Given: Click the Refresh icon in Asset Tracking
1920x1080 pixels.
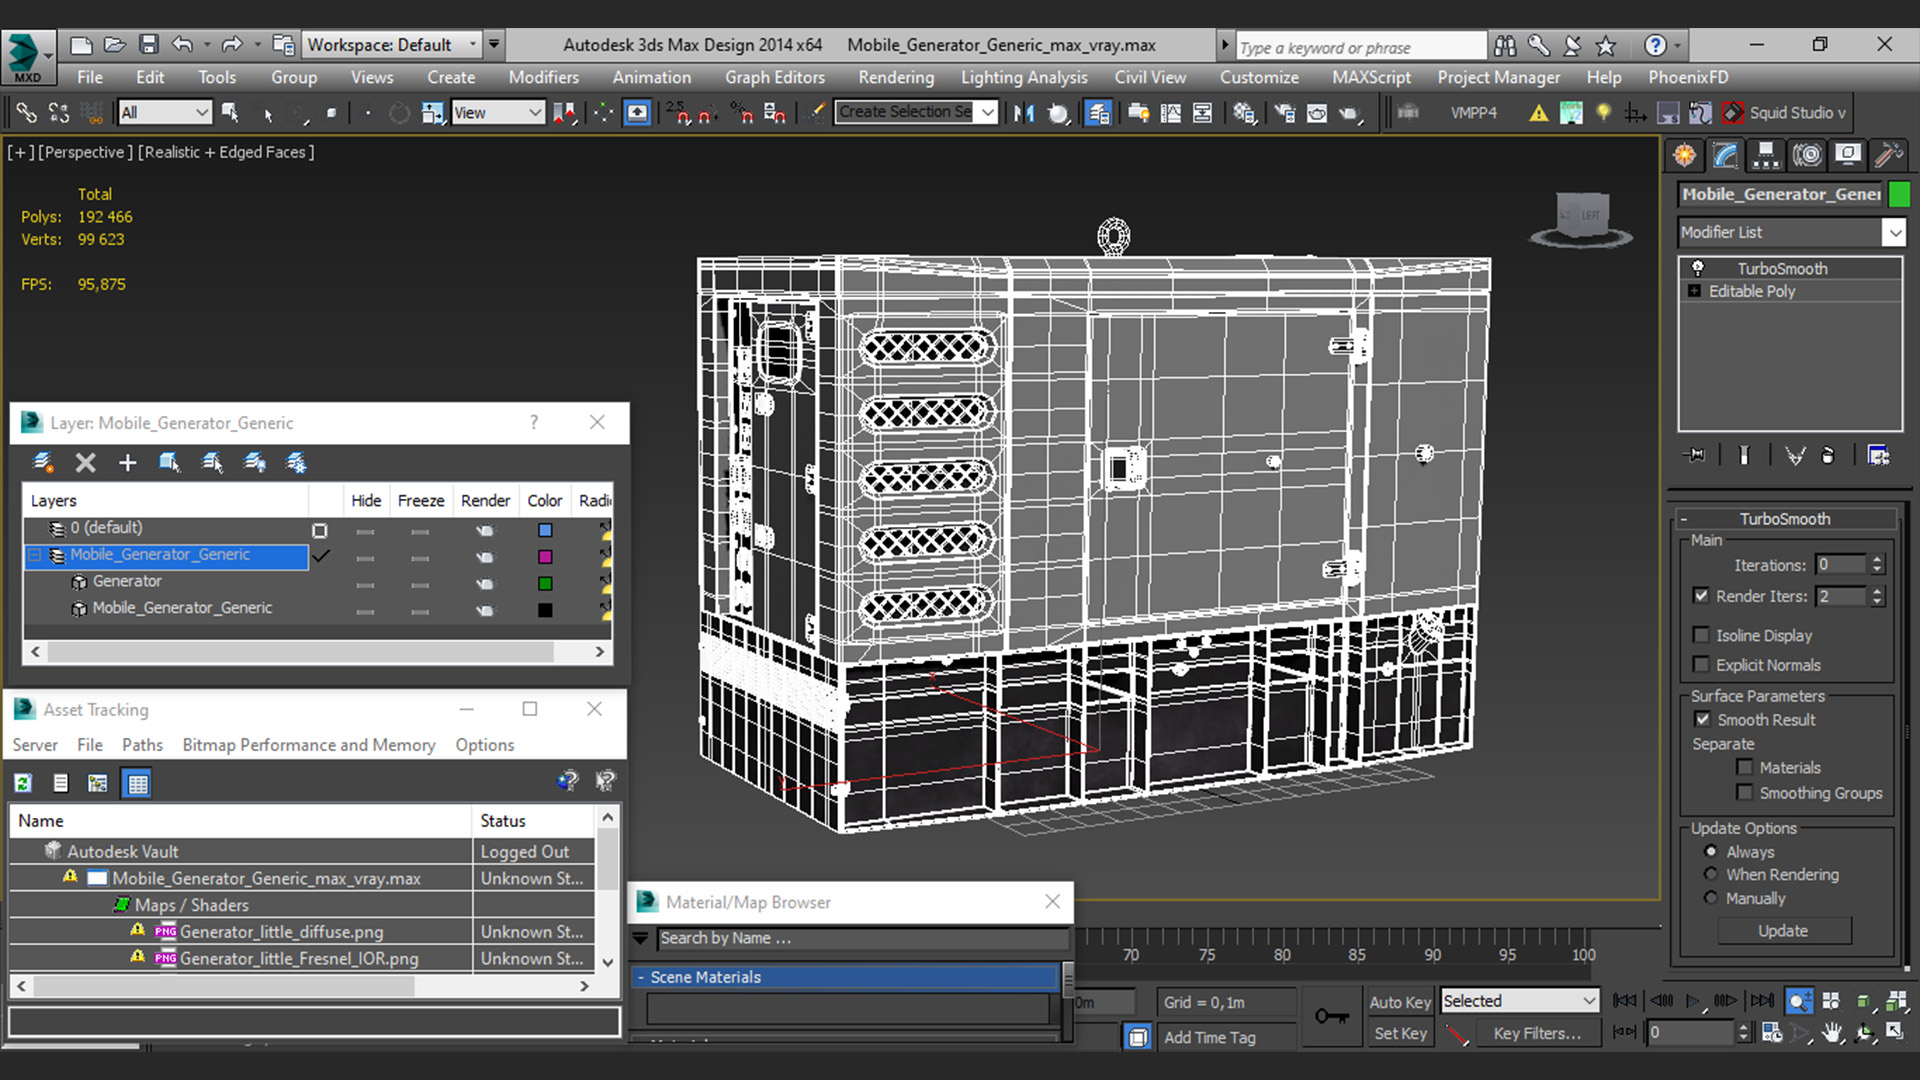Looking at the screenshot, I should click(x=23, y=783).
